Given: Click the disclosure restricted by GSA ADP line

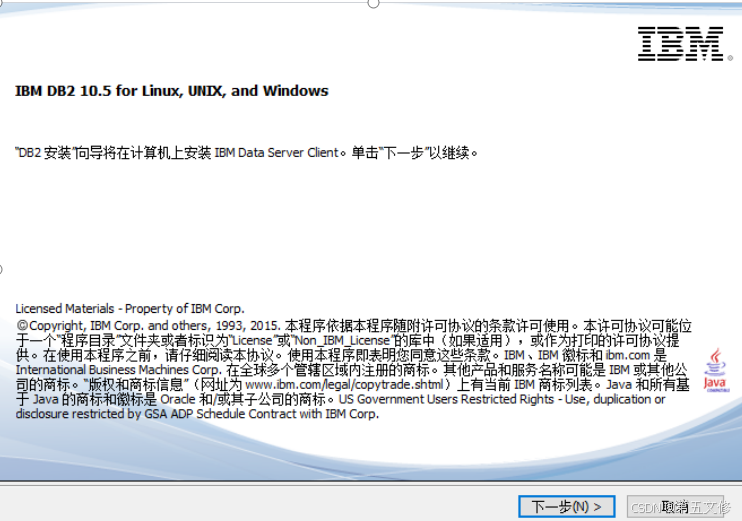Looking at the screenshot, I should [197, 414].
